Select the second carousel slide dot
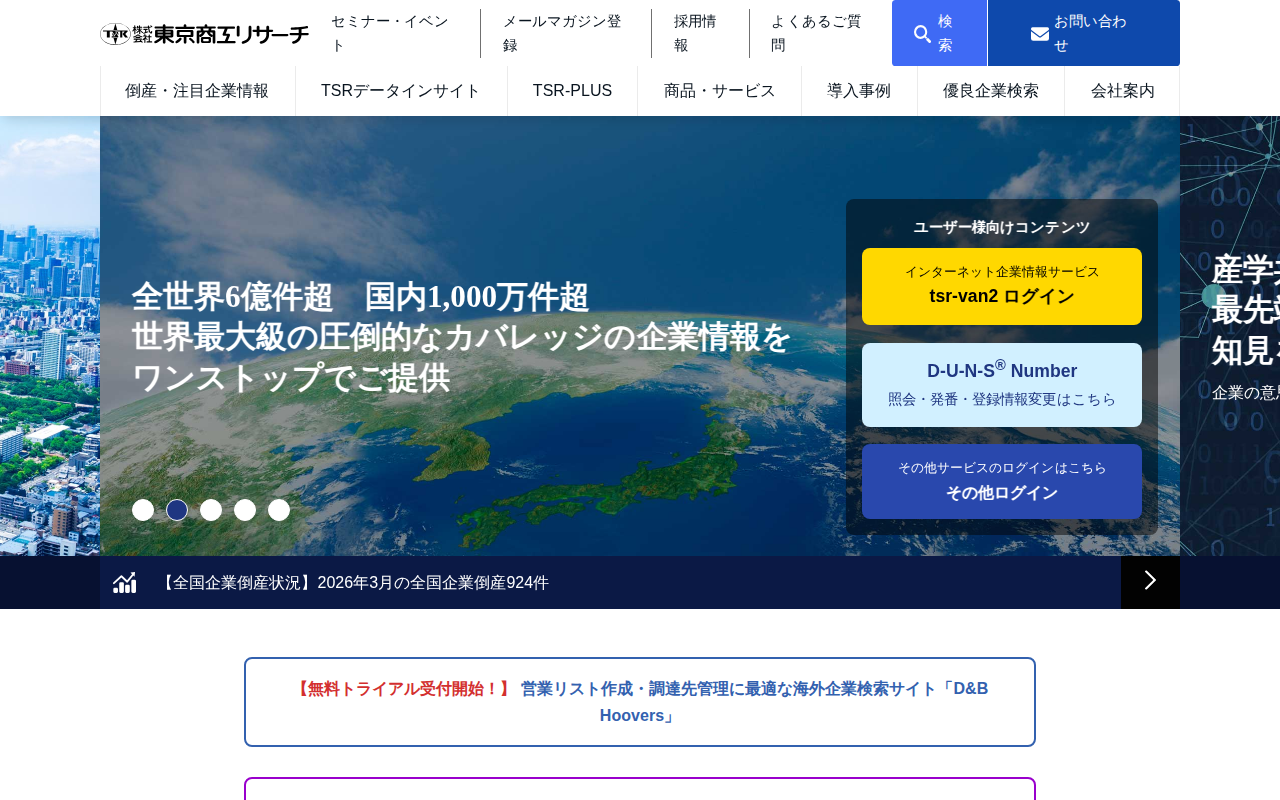This screenshot has width=1280, height=800. [177, 510]
